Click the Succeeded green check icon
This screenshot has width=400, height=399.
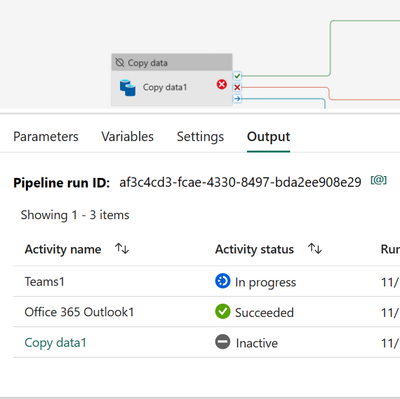[223, 311]
